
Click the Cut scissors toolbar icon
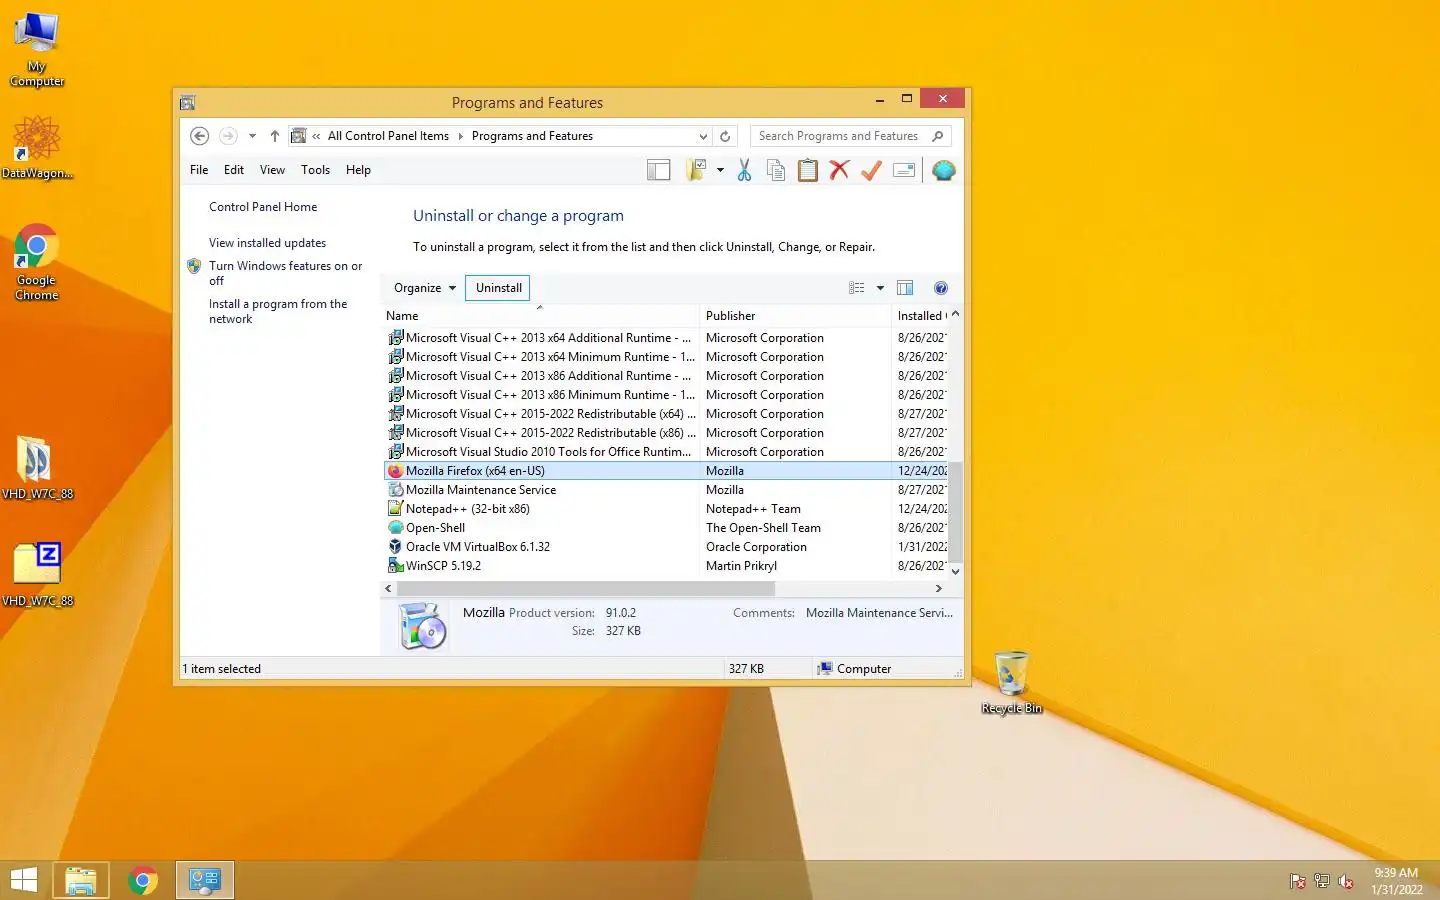pyautogui.click(x=744, y=170)
